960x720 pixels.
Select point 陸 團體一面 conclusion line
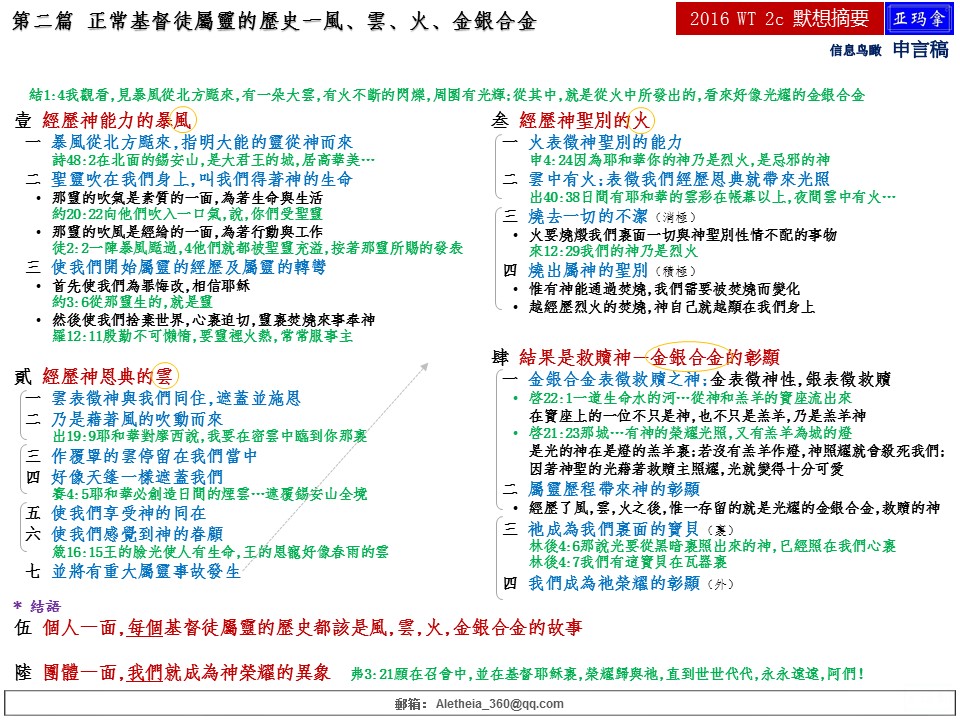[x=172, y=673]
